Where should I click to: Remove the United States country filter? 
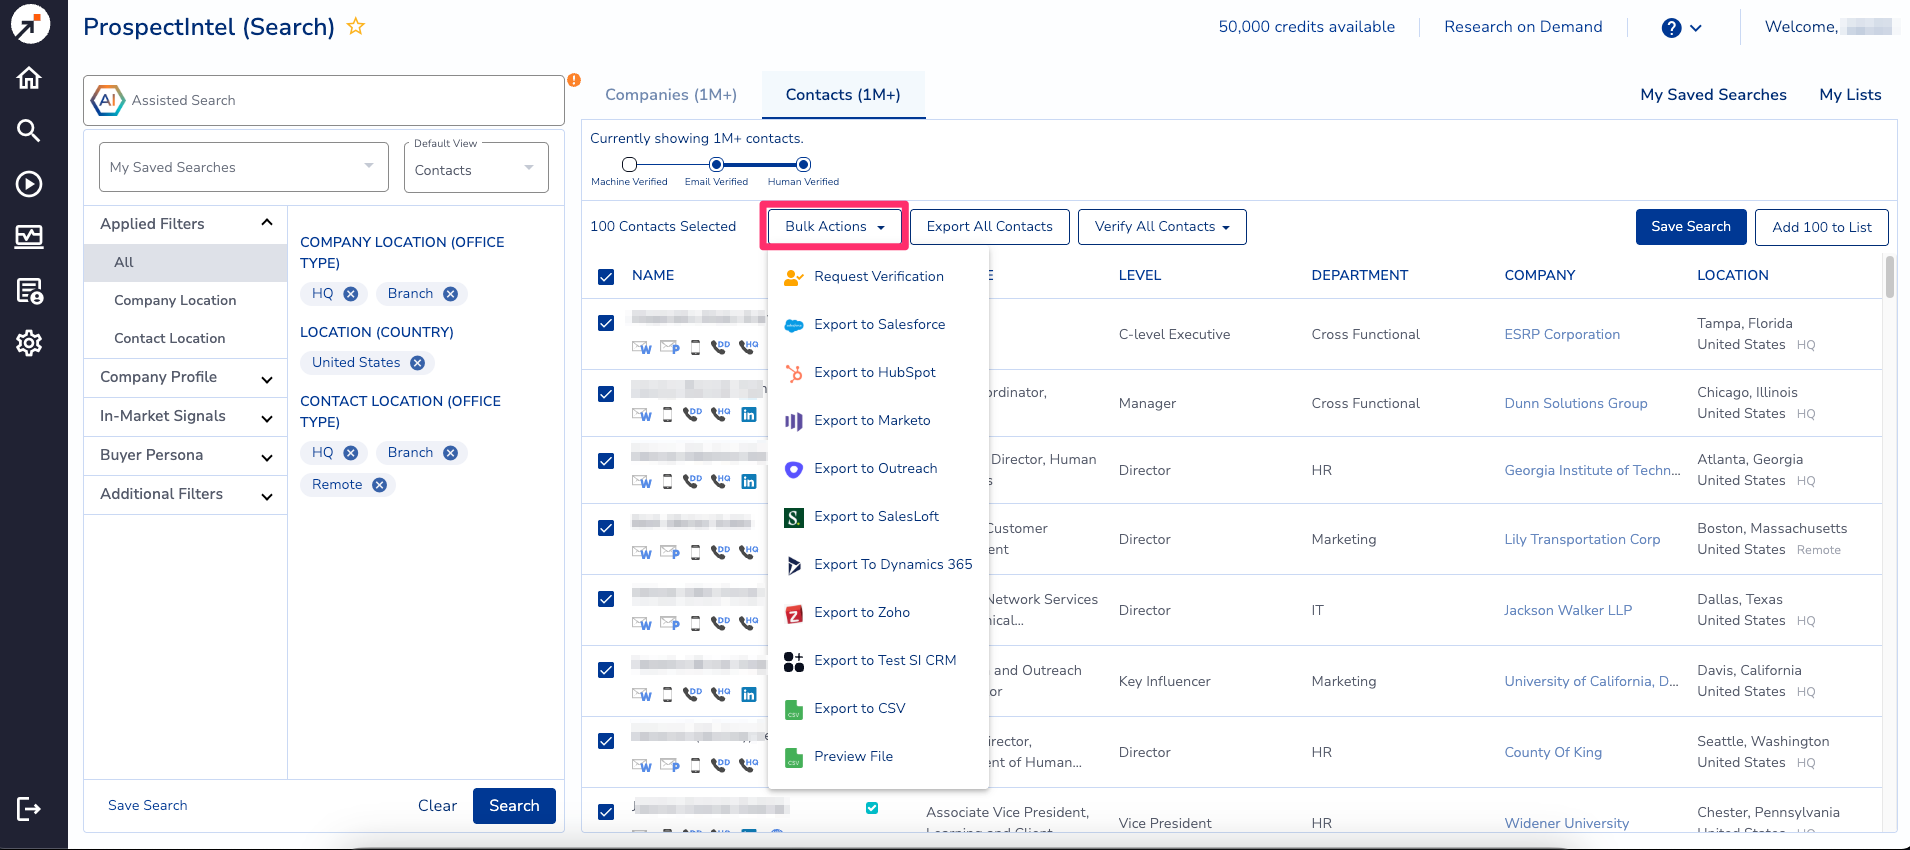click(418, 363)
